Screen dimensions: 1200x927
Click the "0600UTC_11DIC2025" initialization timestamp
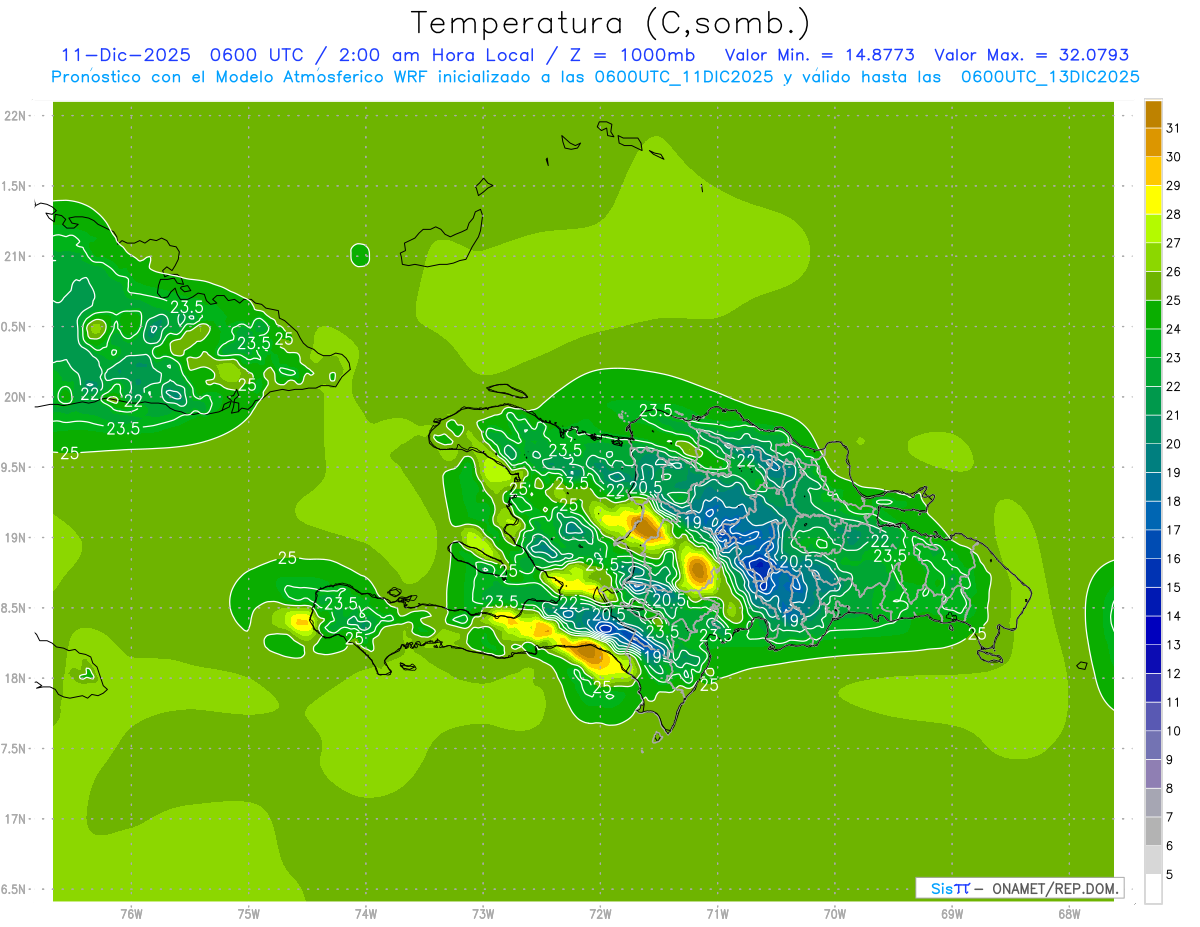coord(684,77)
